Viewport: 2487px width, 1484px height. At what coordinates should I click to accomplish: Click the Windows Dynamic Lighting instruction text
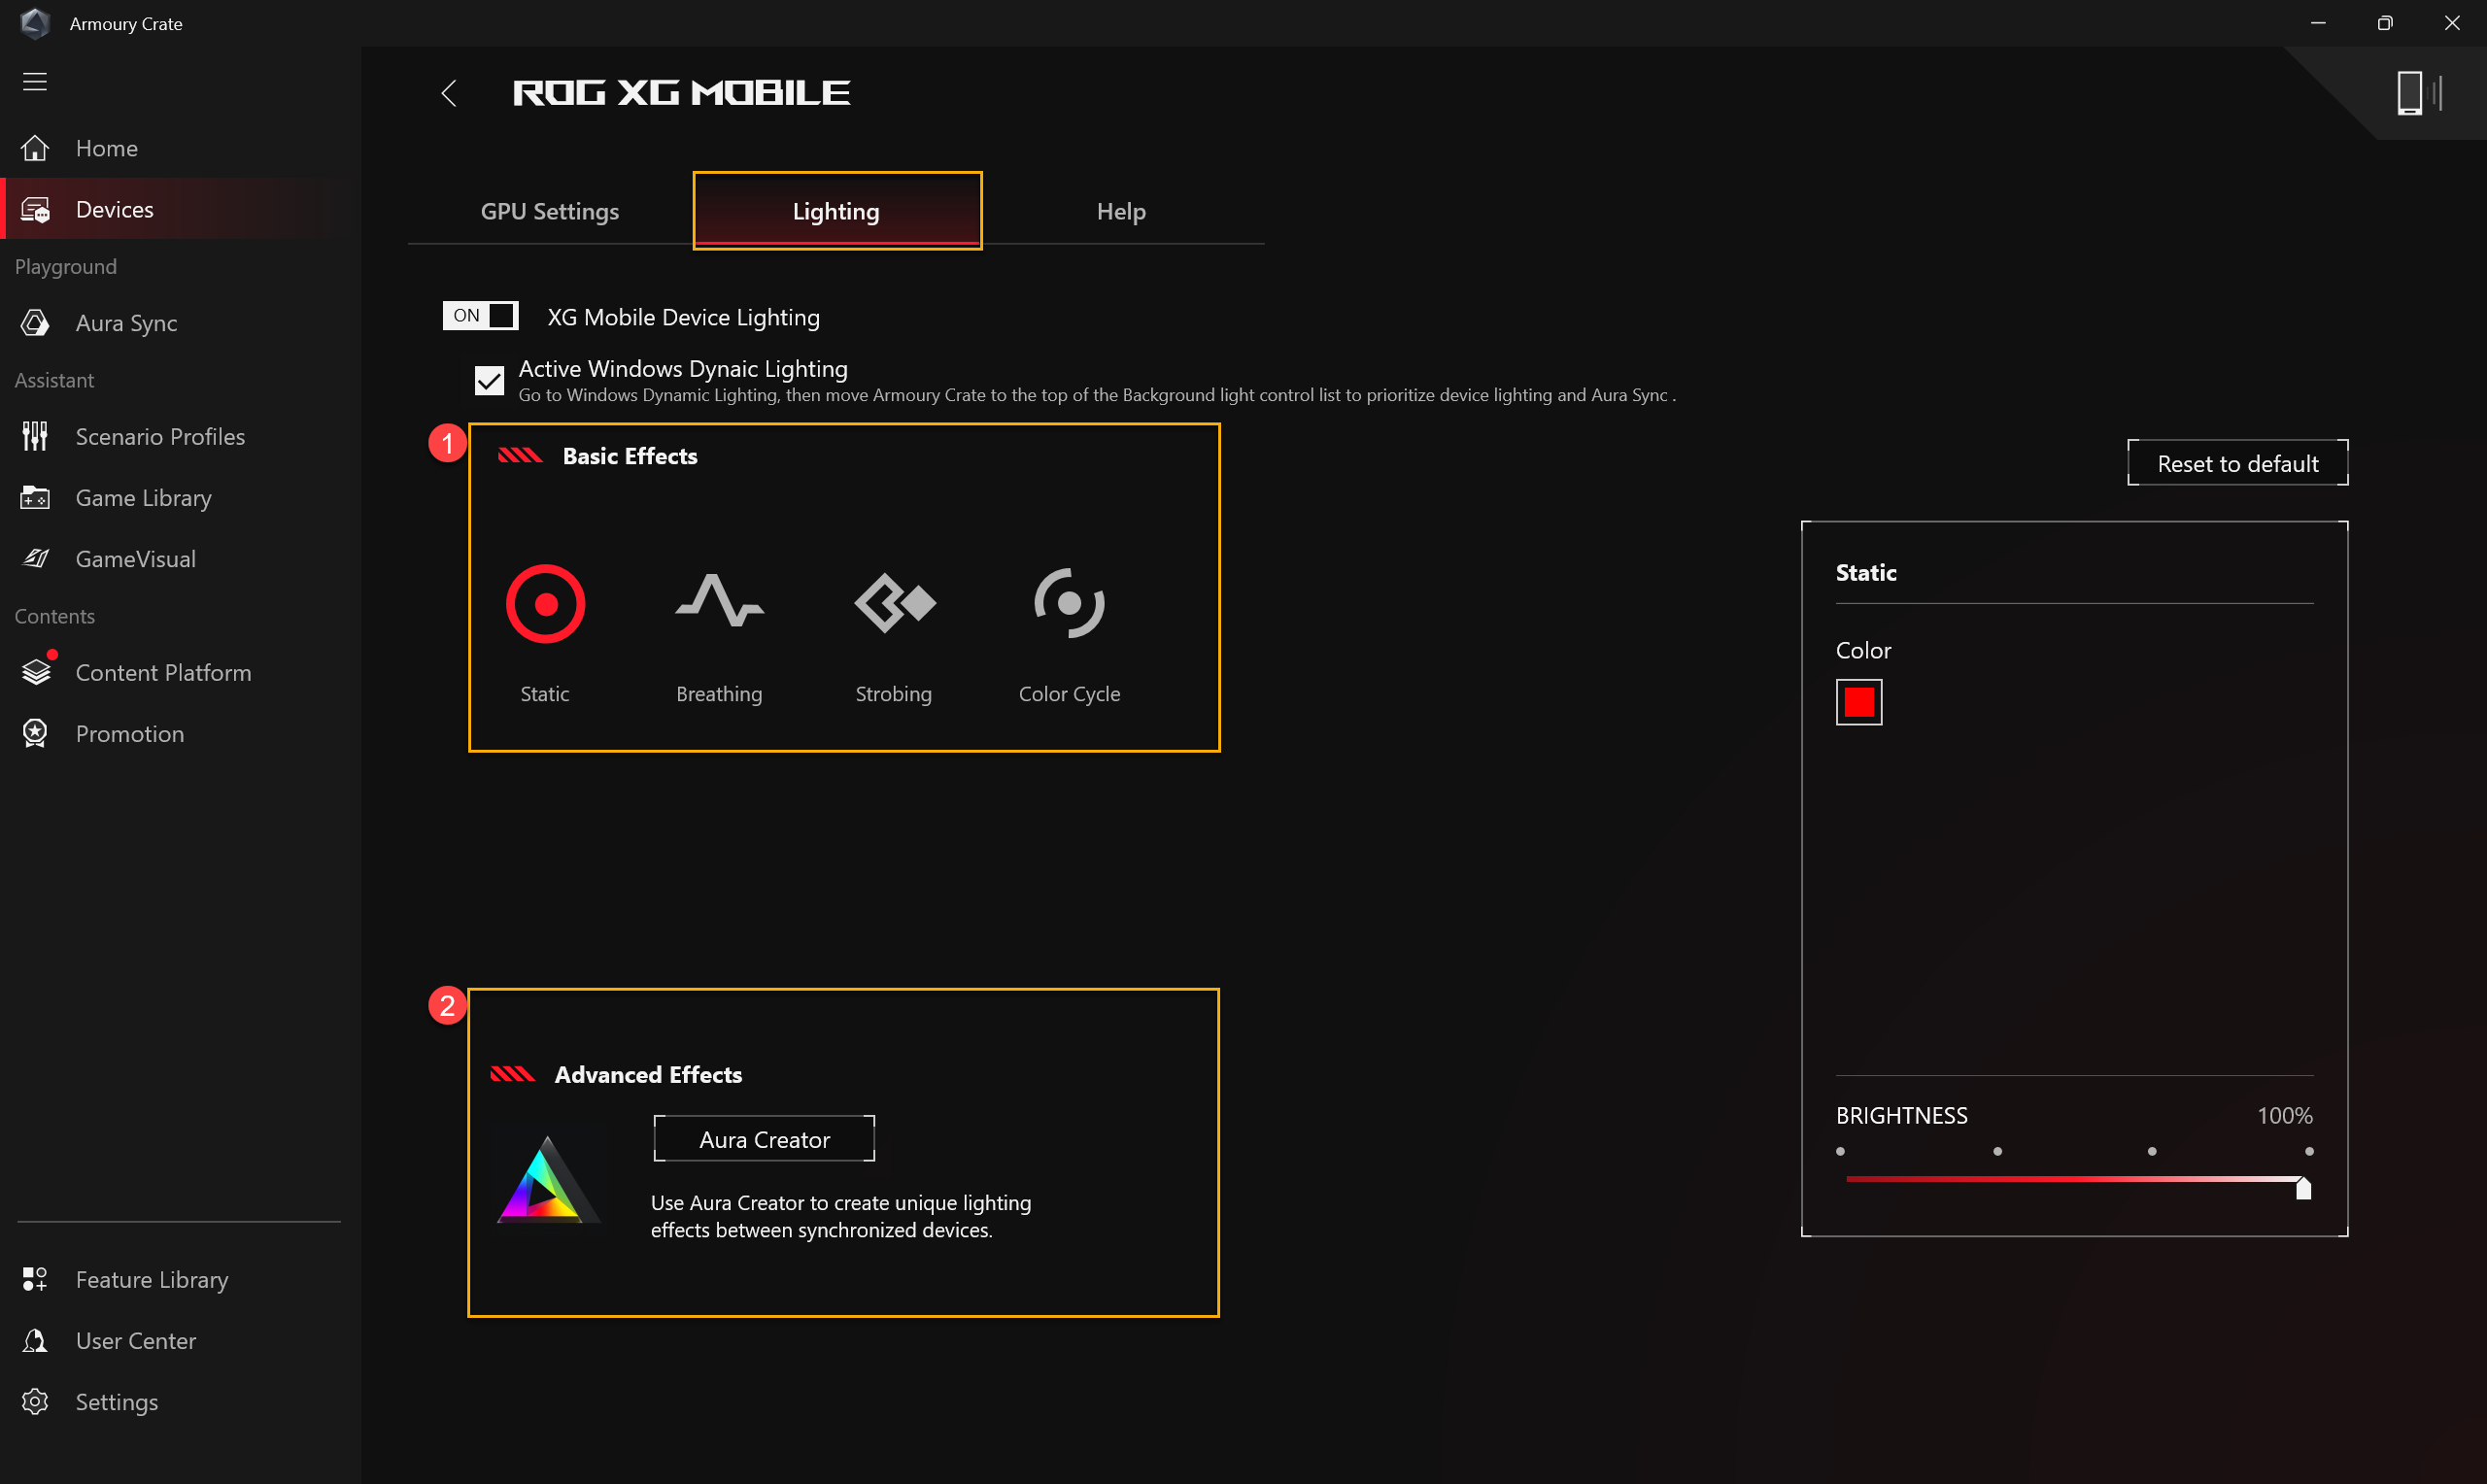(x=1097, y=395)
